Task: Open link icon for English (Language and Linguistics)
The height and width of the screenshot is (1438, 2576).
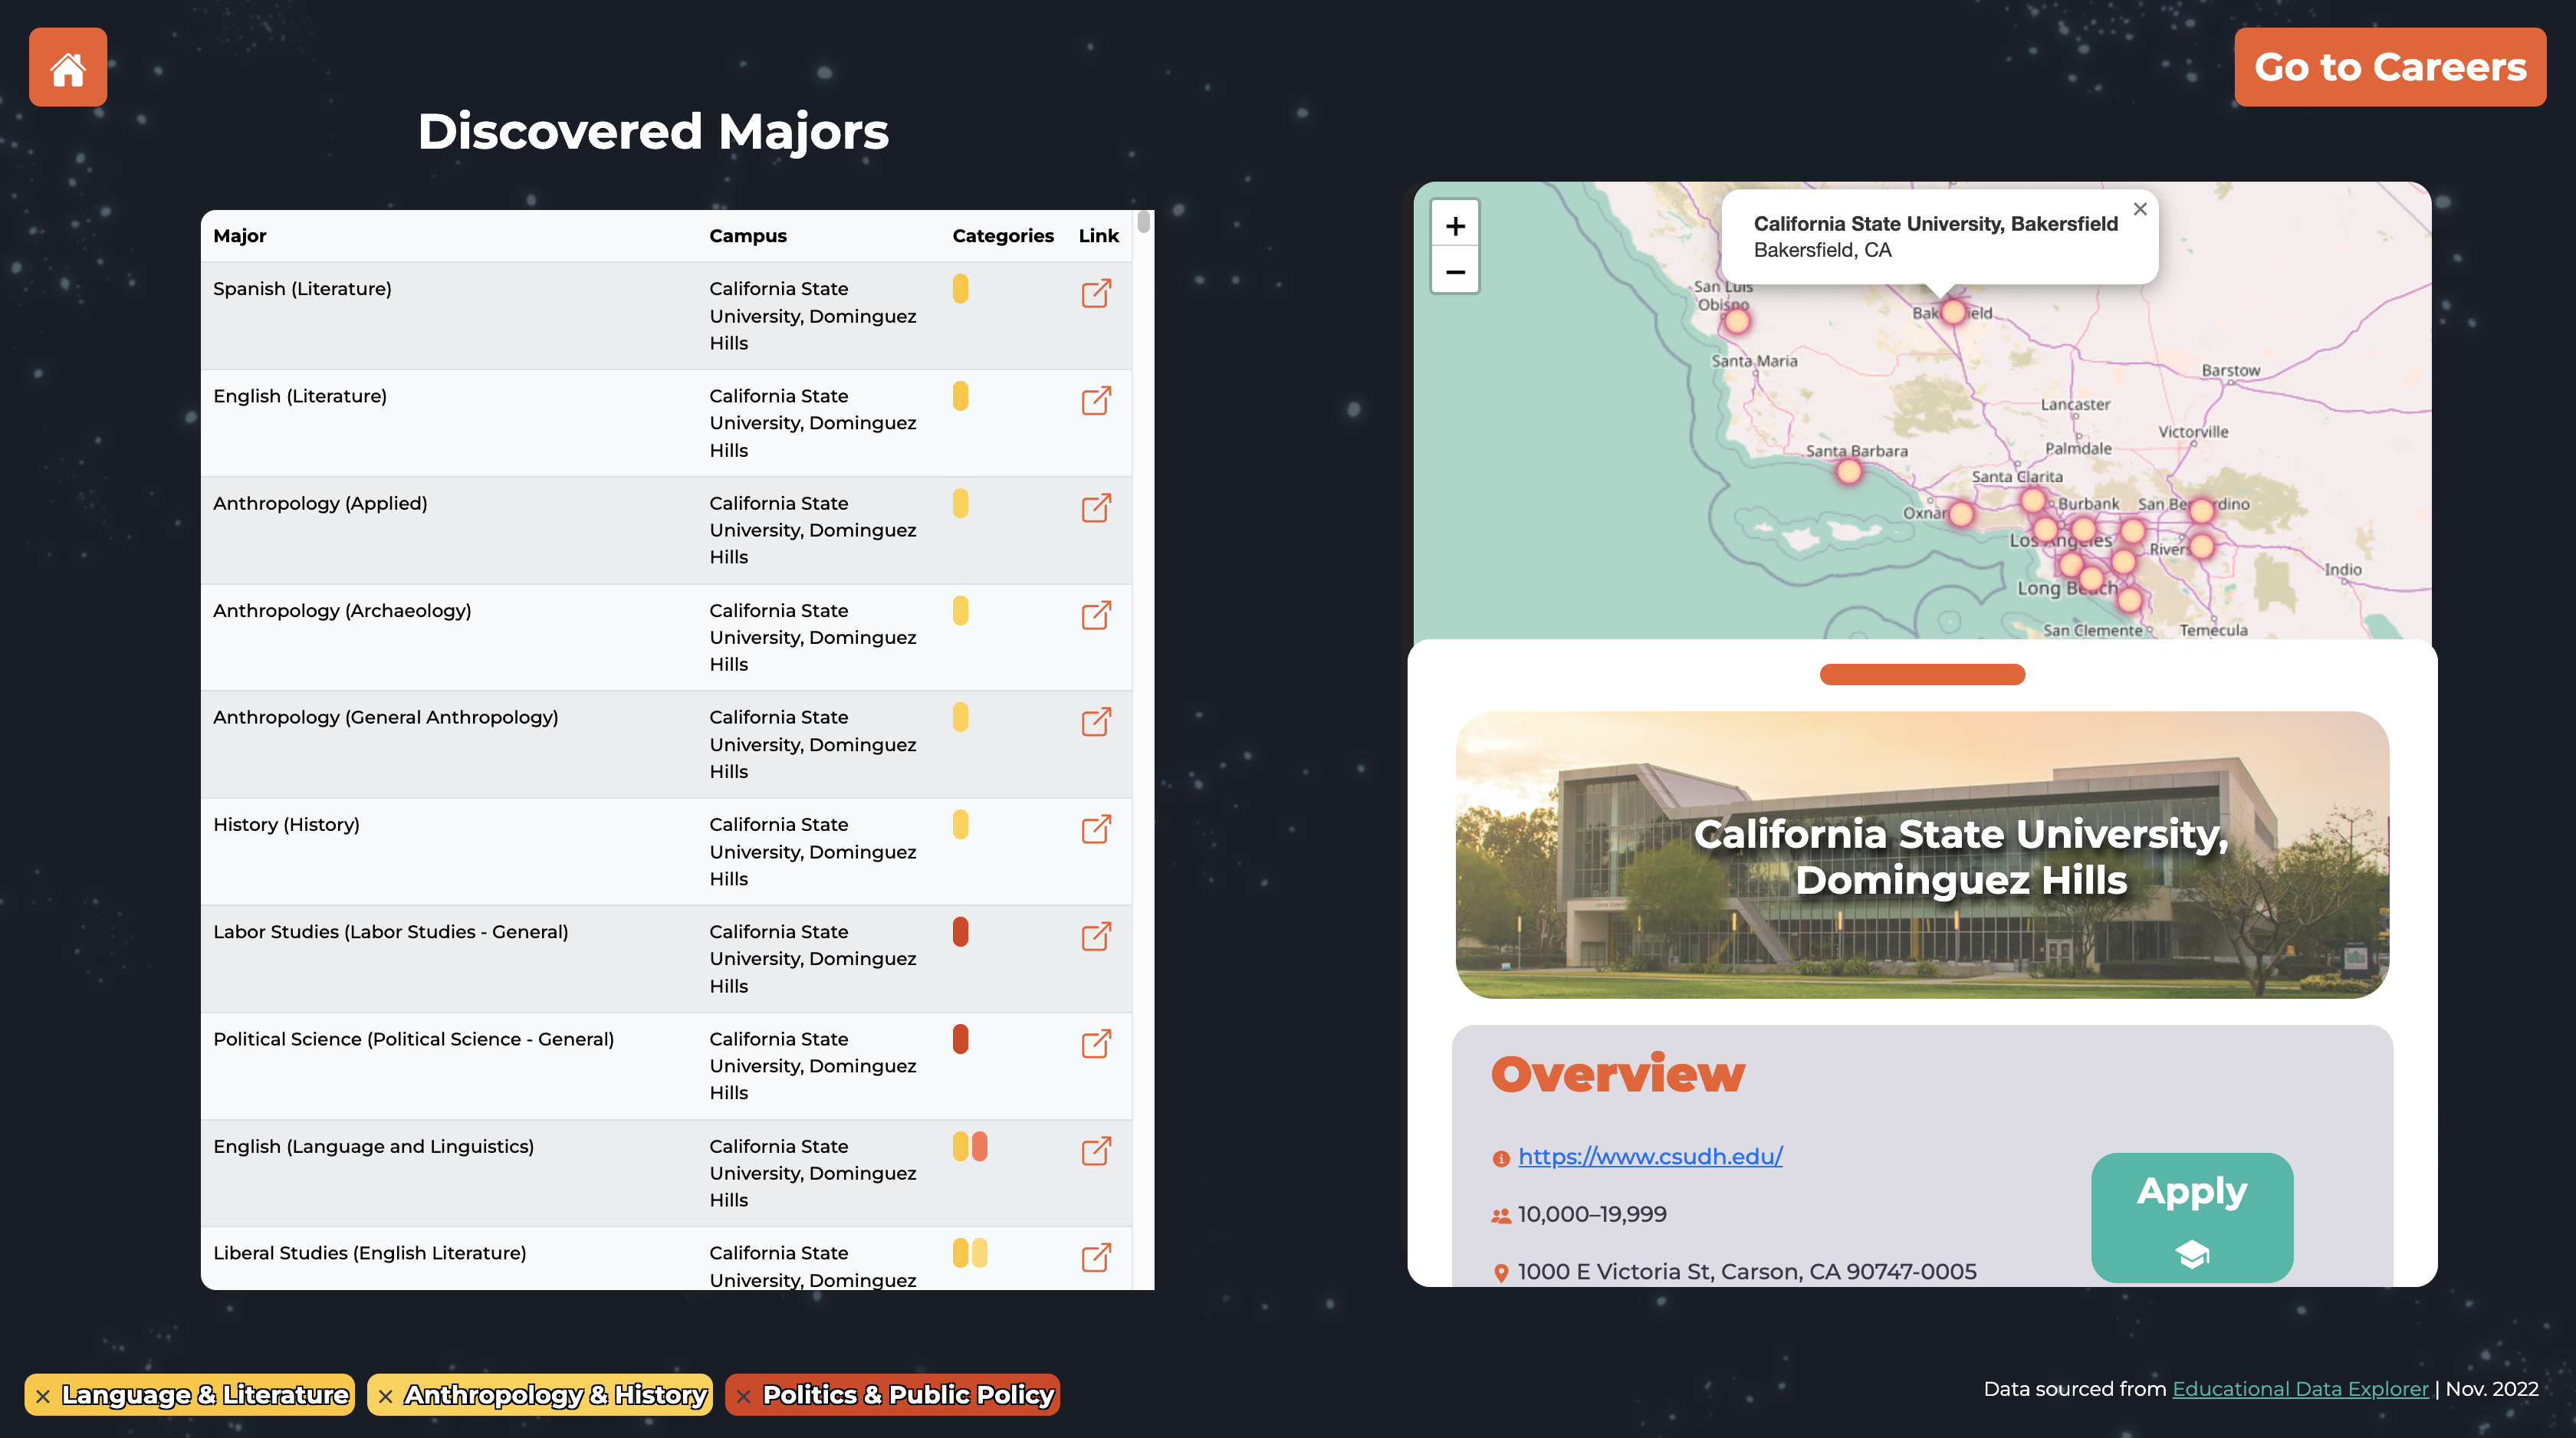Action: [1096, 1150]
